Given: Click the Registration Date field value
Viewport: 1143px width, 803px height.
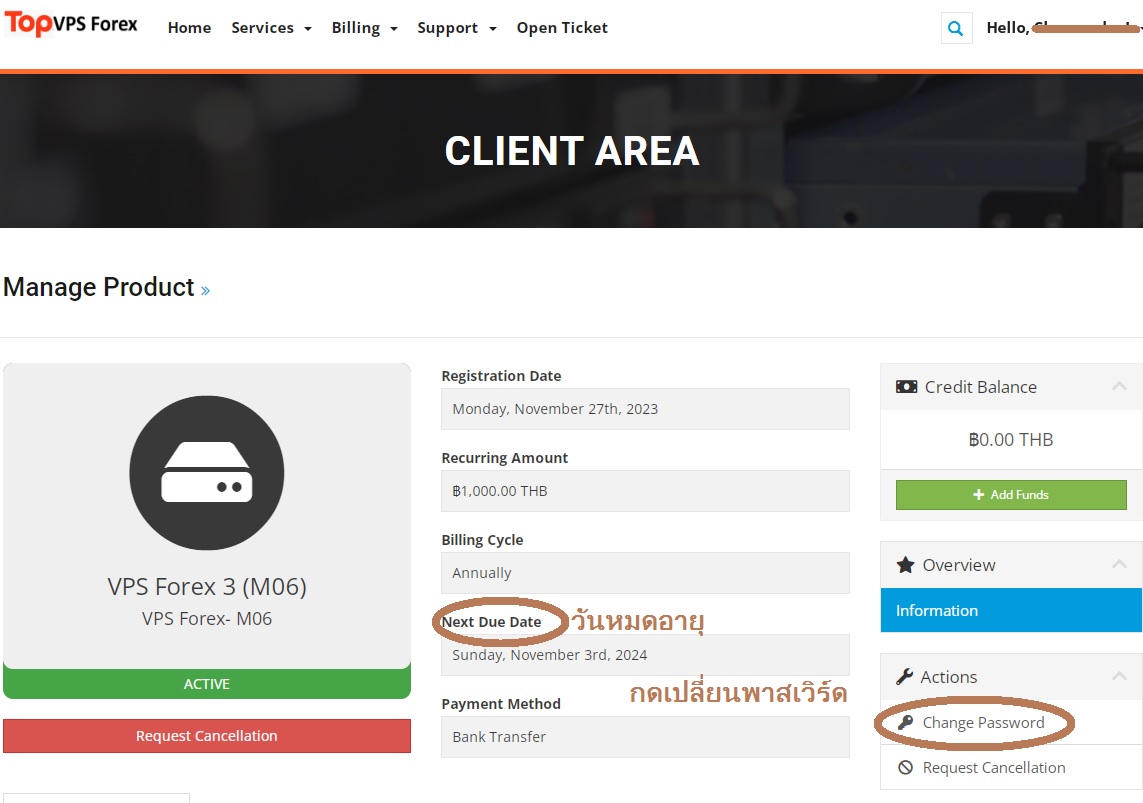Looking at the screenshot, I should (645, 409).
